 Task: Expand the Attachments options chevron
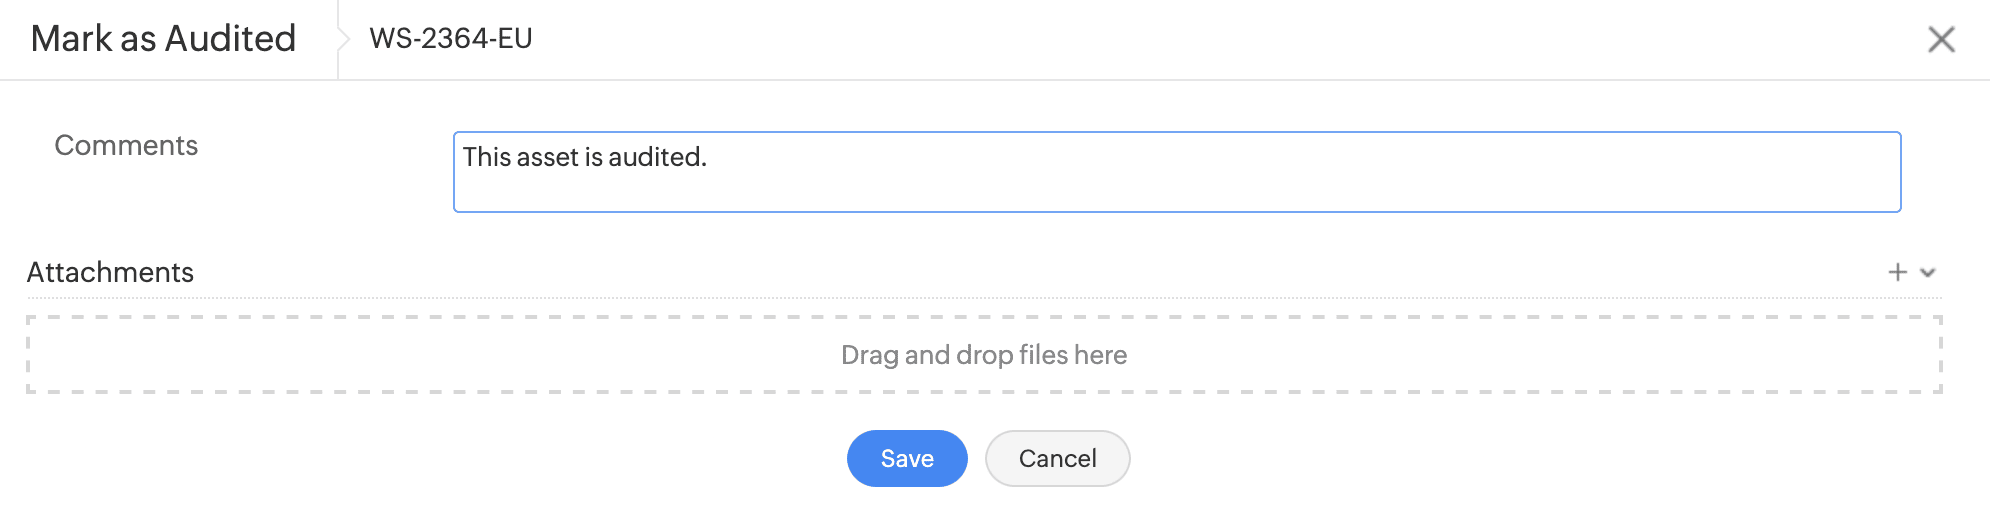tap(1929, 272)
